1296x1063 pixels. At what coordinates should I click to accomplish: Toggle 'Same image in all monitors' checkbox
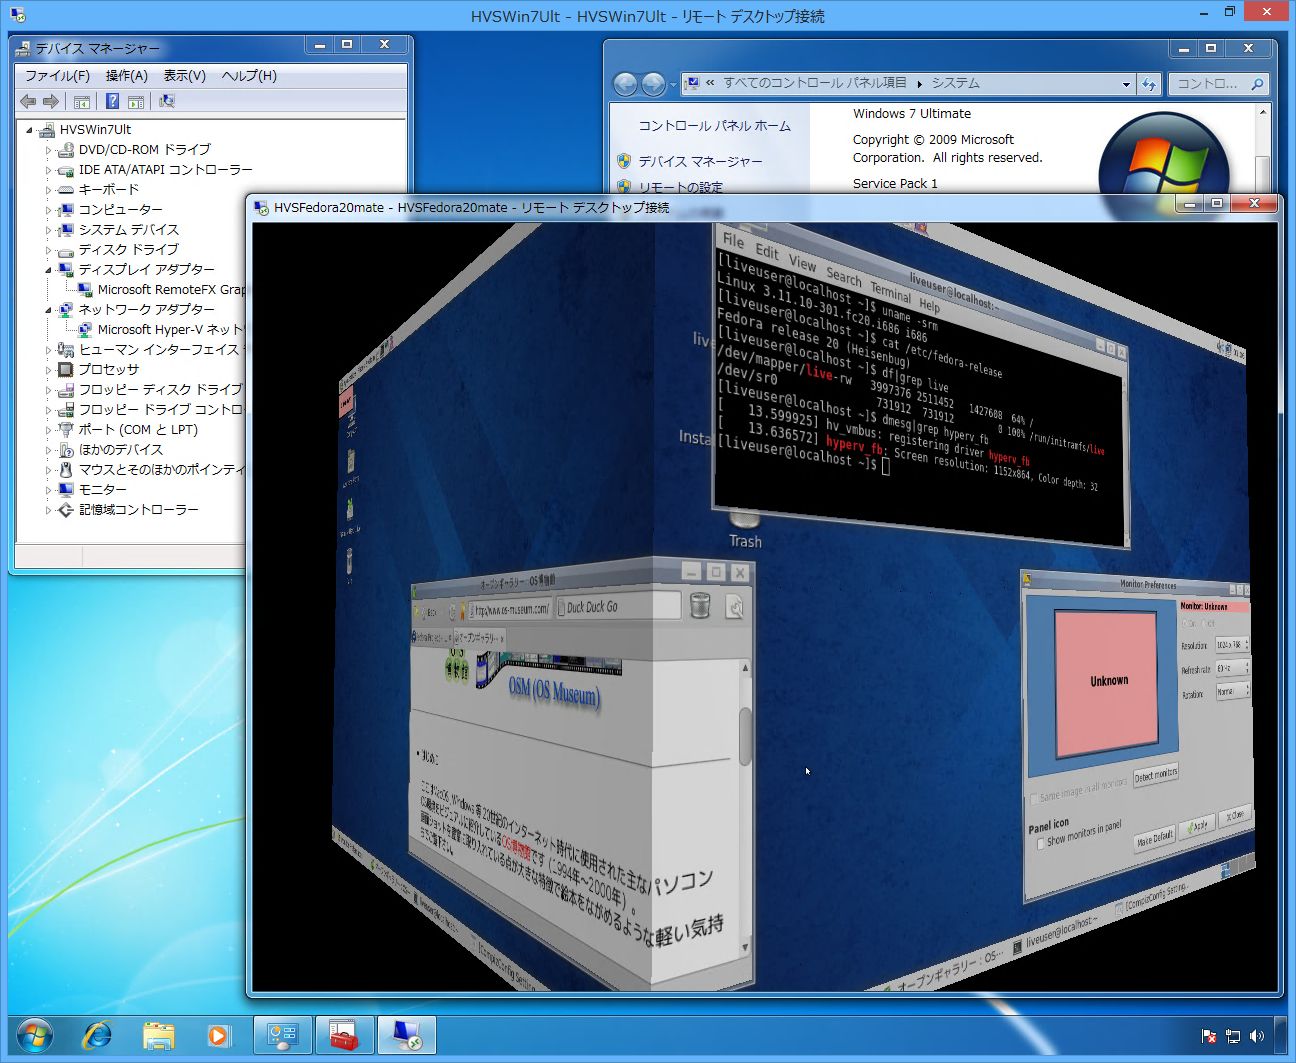[1033, 798]
